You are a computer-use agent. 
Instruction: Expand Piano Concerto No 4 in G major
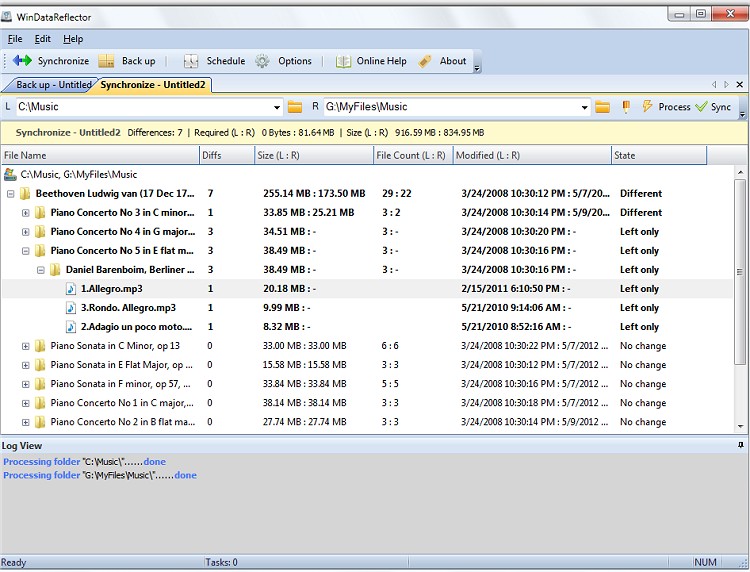point(26,232)
